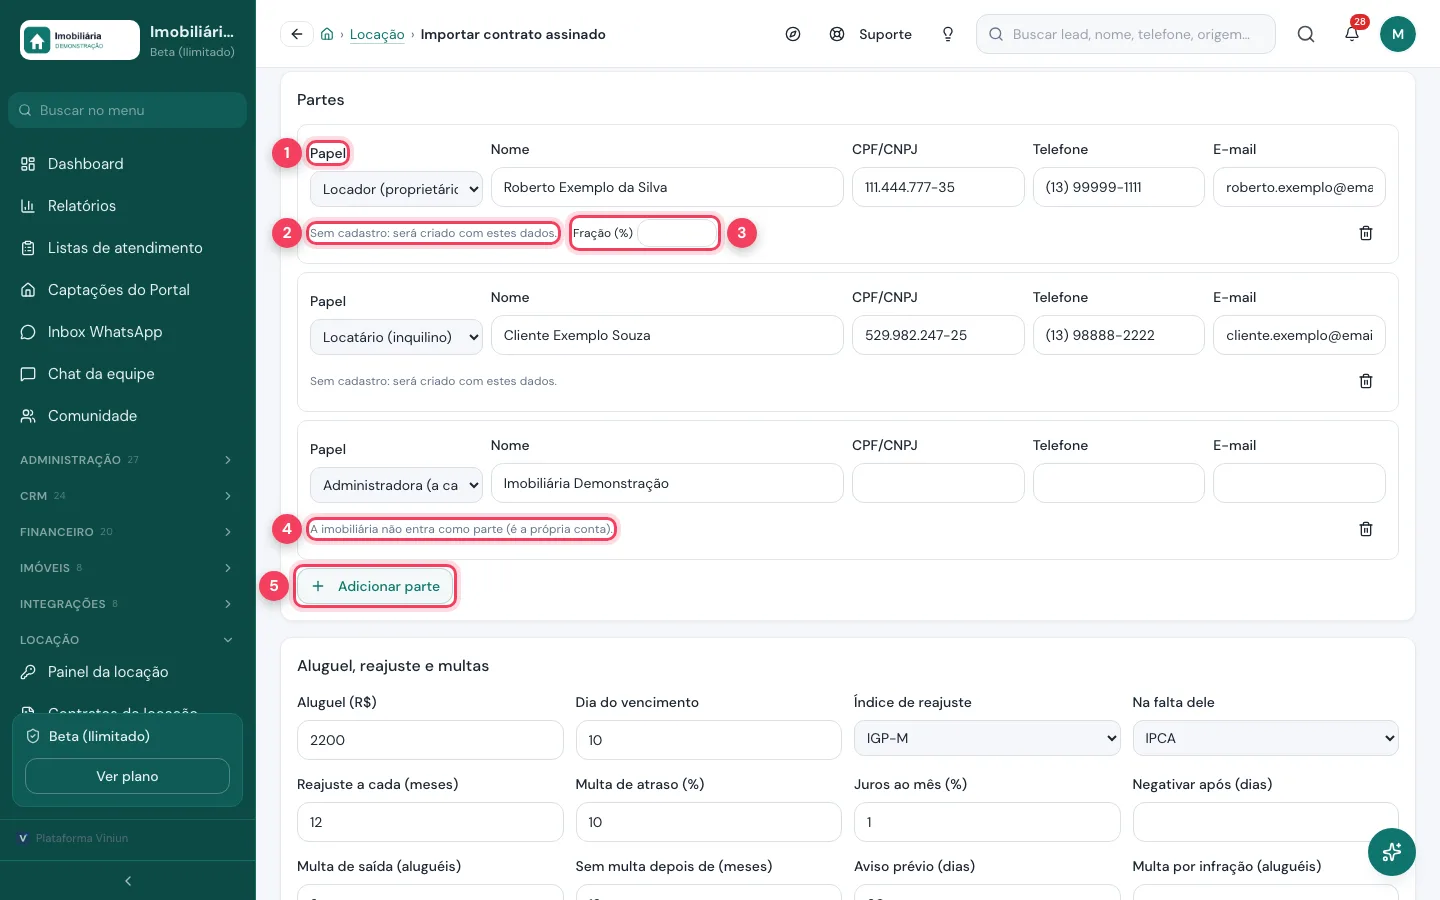Delete the Roberto Exemplo da Silva party

(x=1366, y=233)
